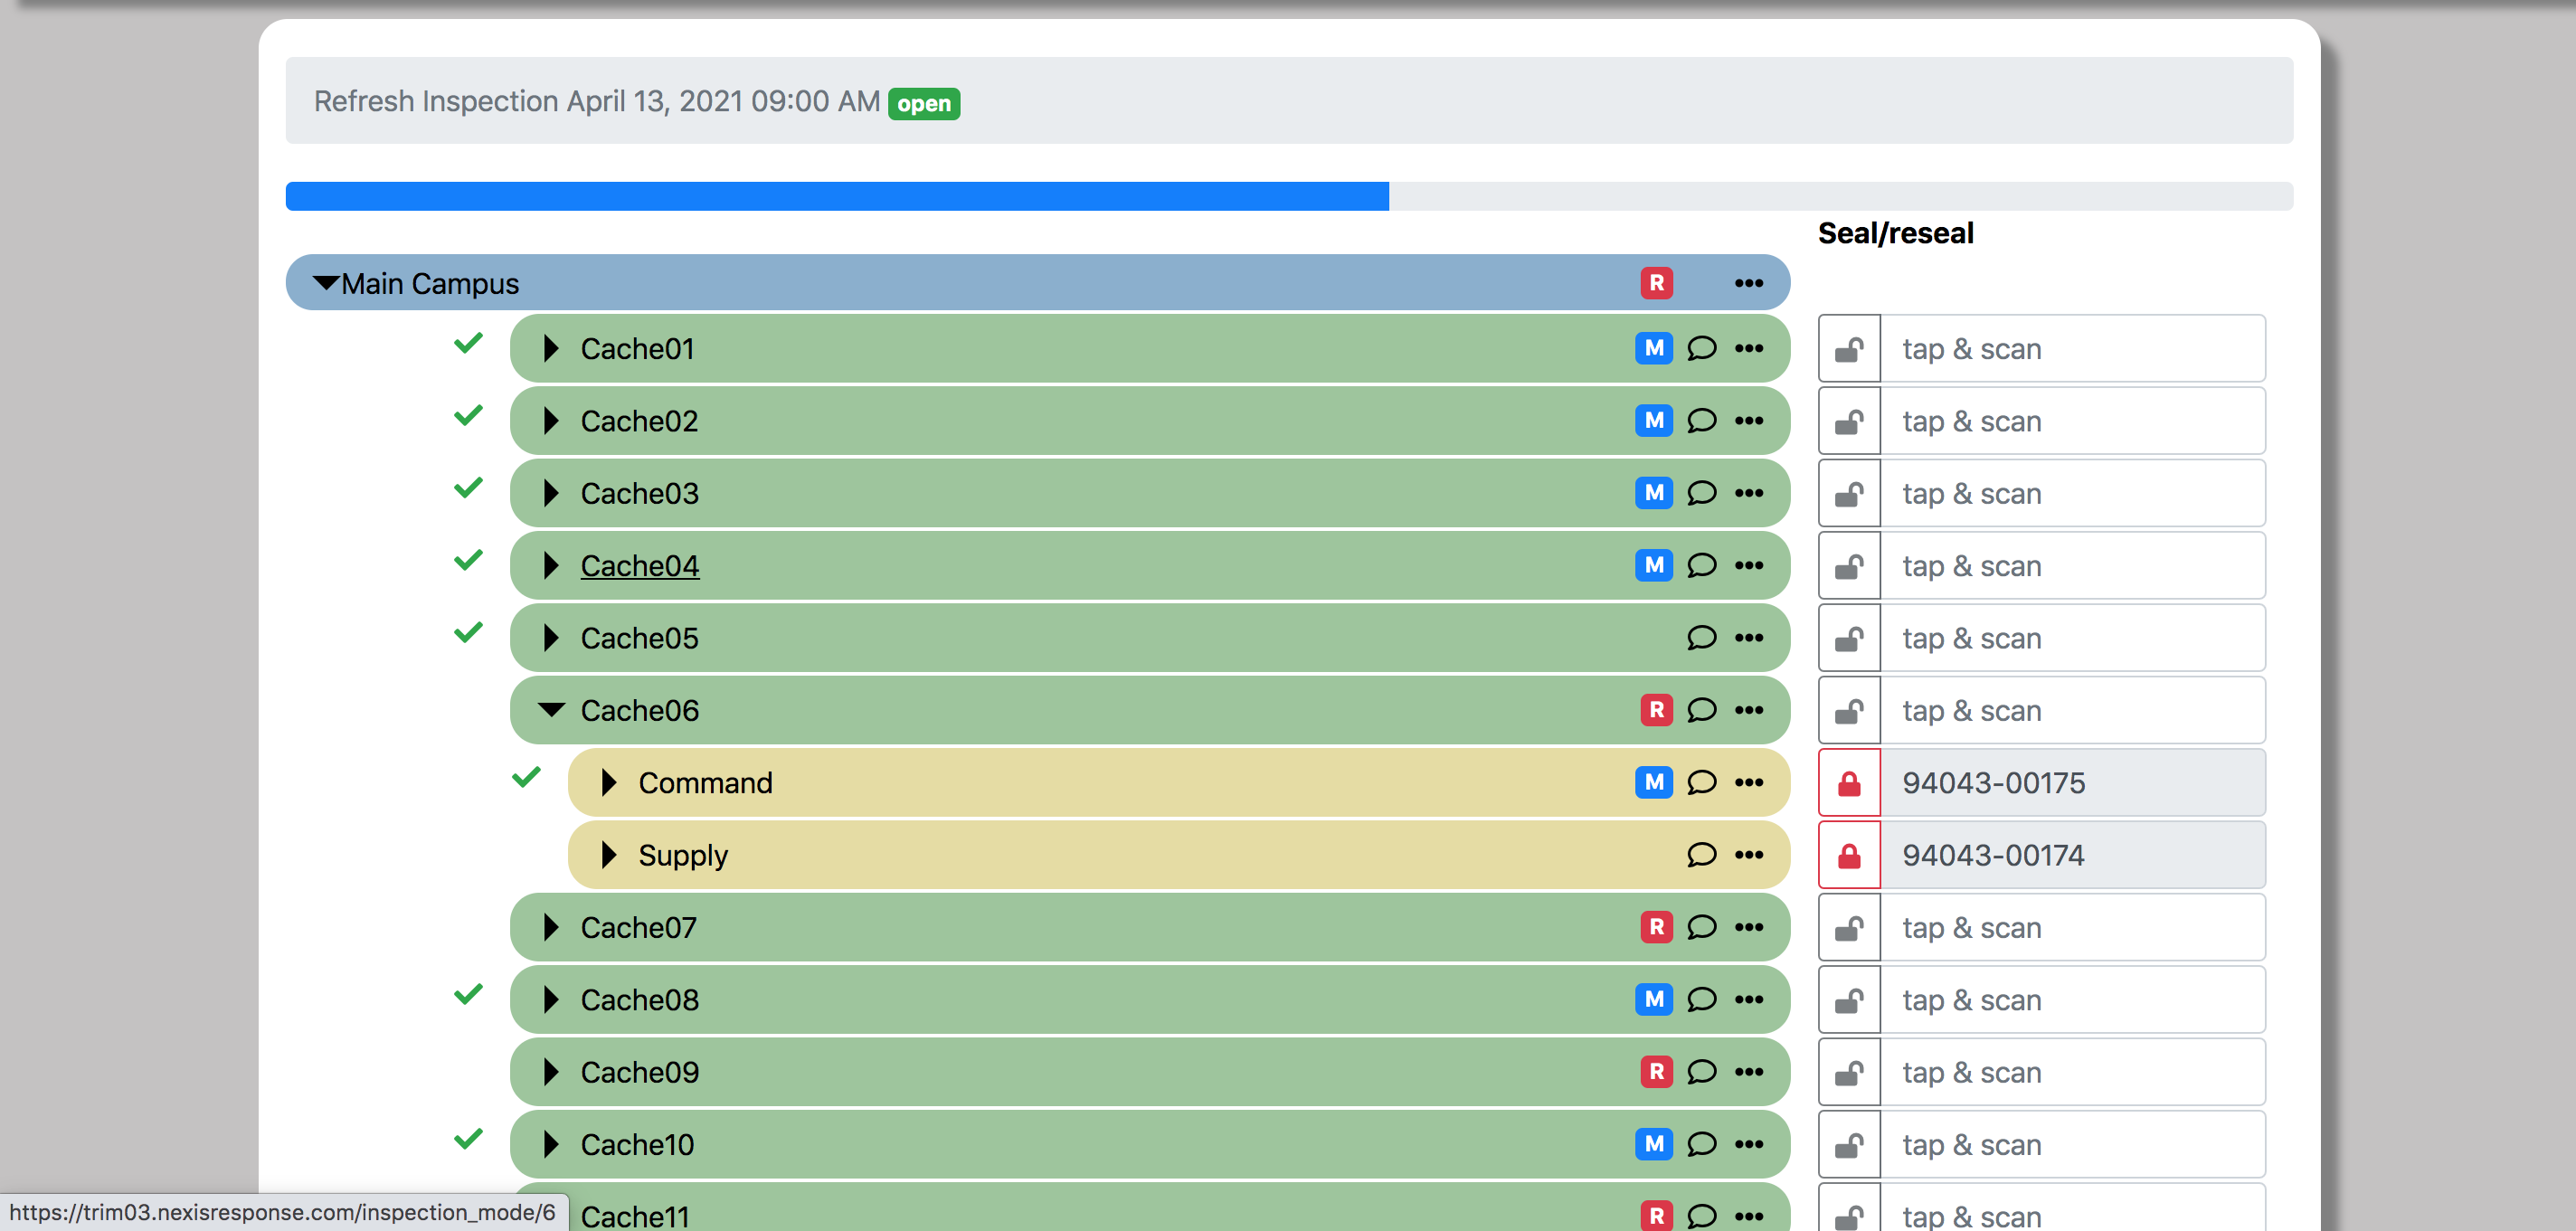Collapse the Main Campus tree node
This screenshot has height=1231, width=2576.
tap(326, 283)
